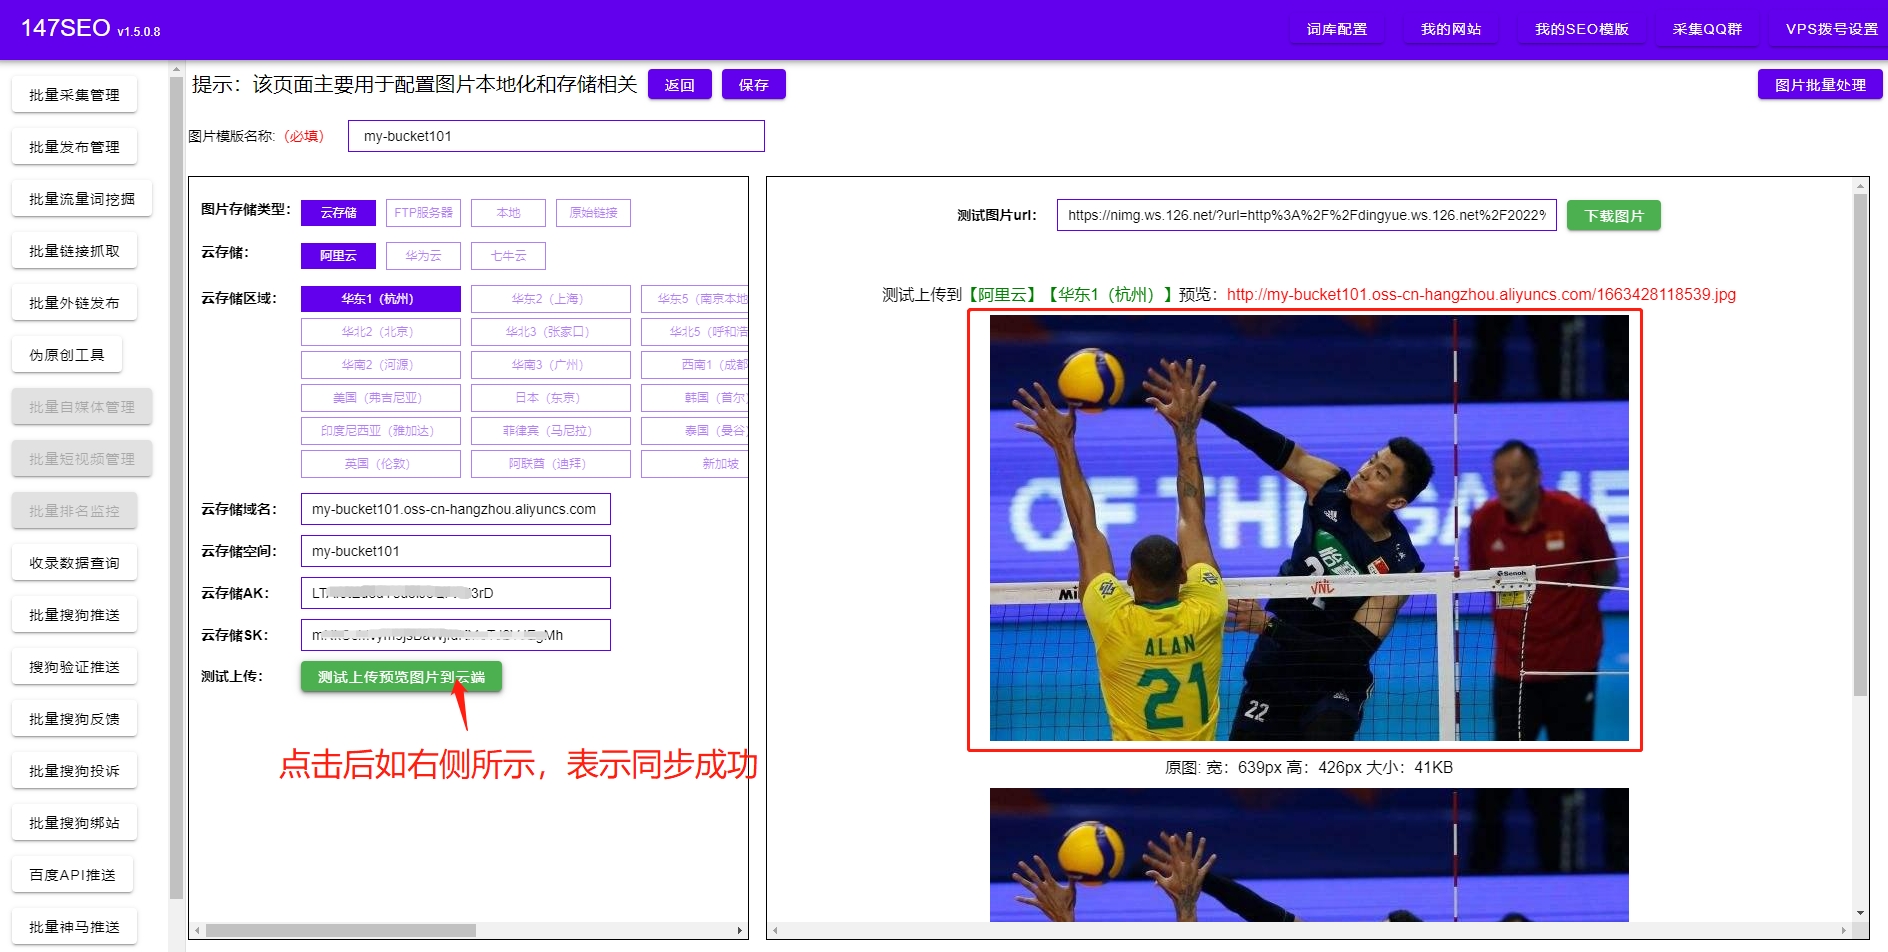Select region 华北2 (北京)
The width and height of the screenshot is (1888, 952).
pyautogui.click(x=381, y=332)
